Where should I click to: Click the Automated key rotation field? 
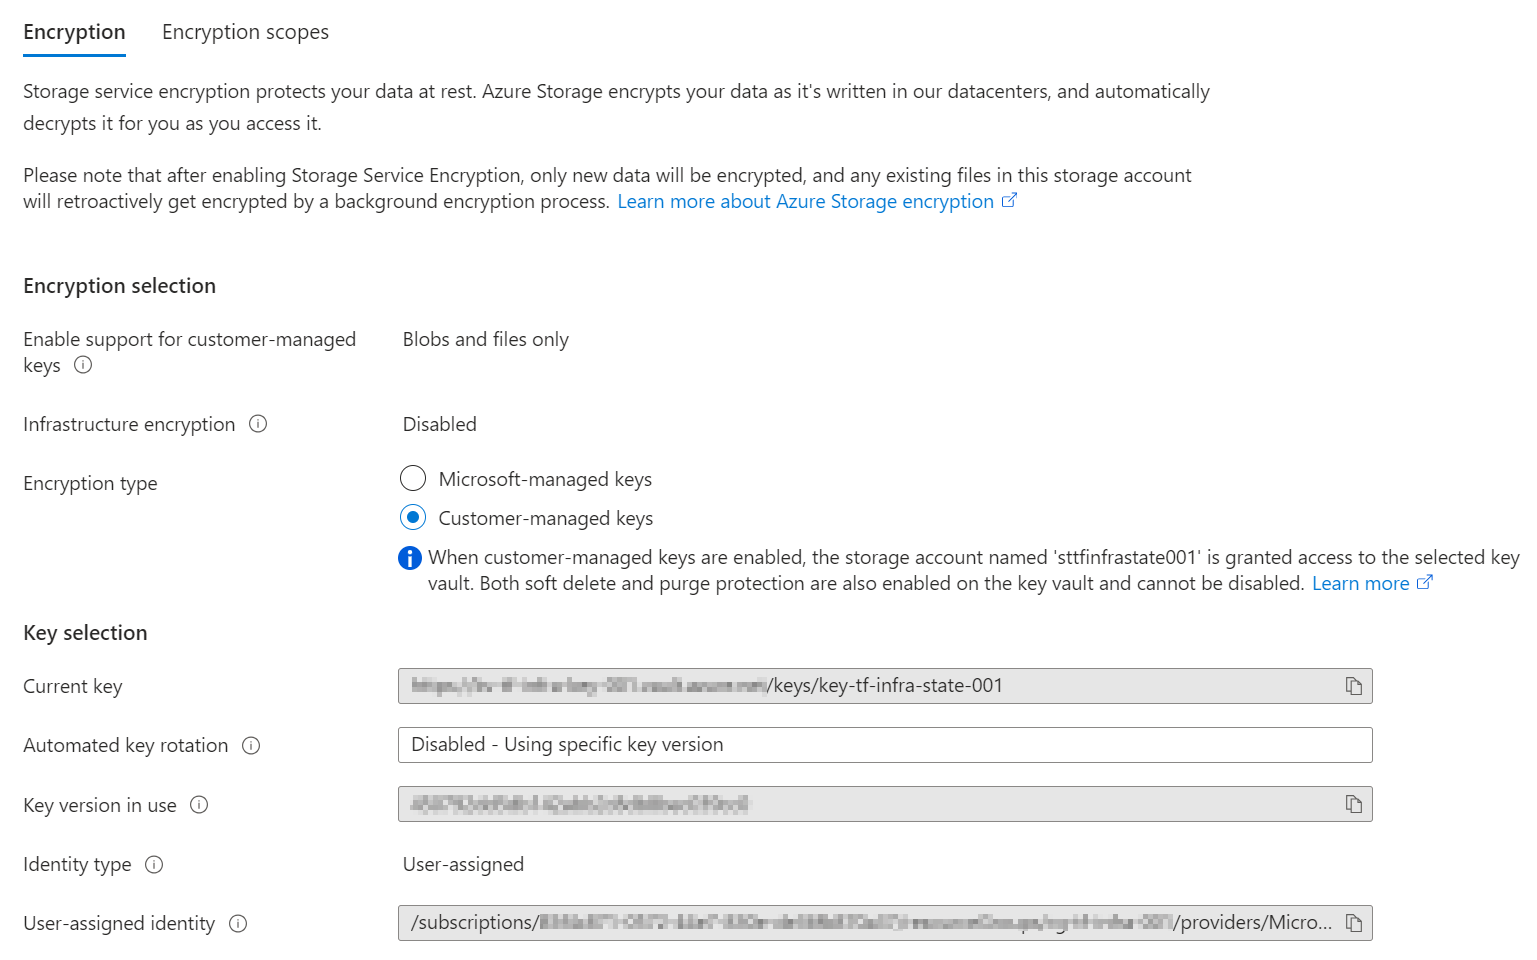pyautogui.click(x=884, y=745)
